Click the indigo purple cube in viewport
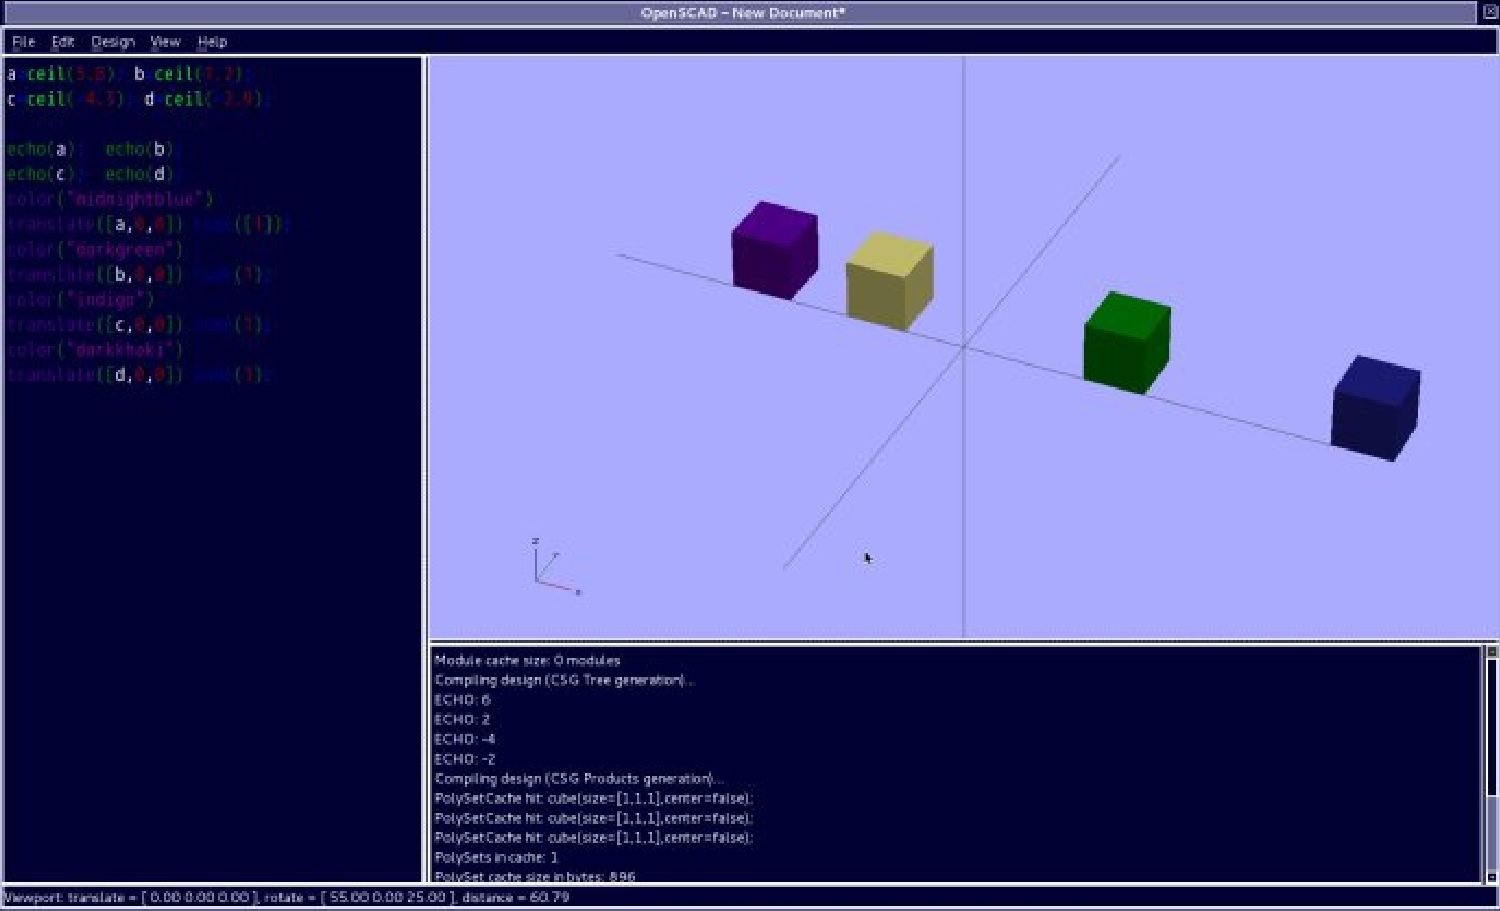 tap(774, 250)
